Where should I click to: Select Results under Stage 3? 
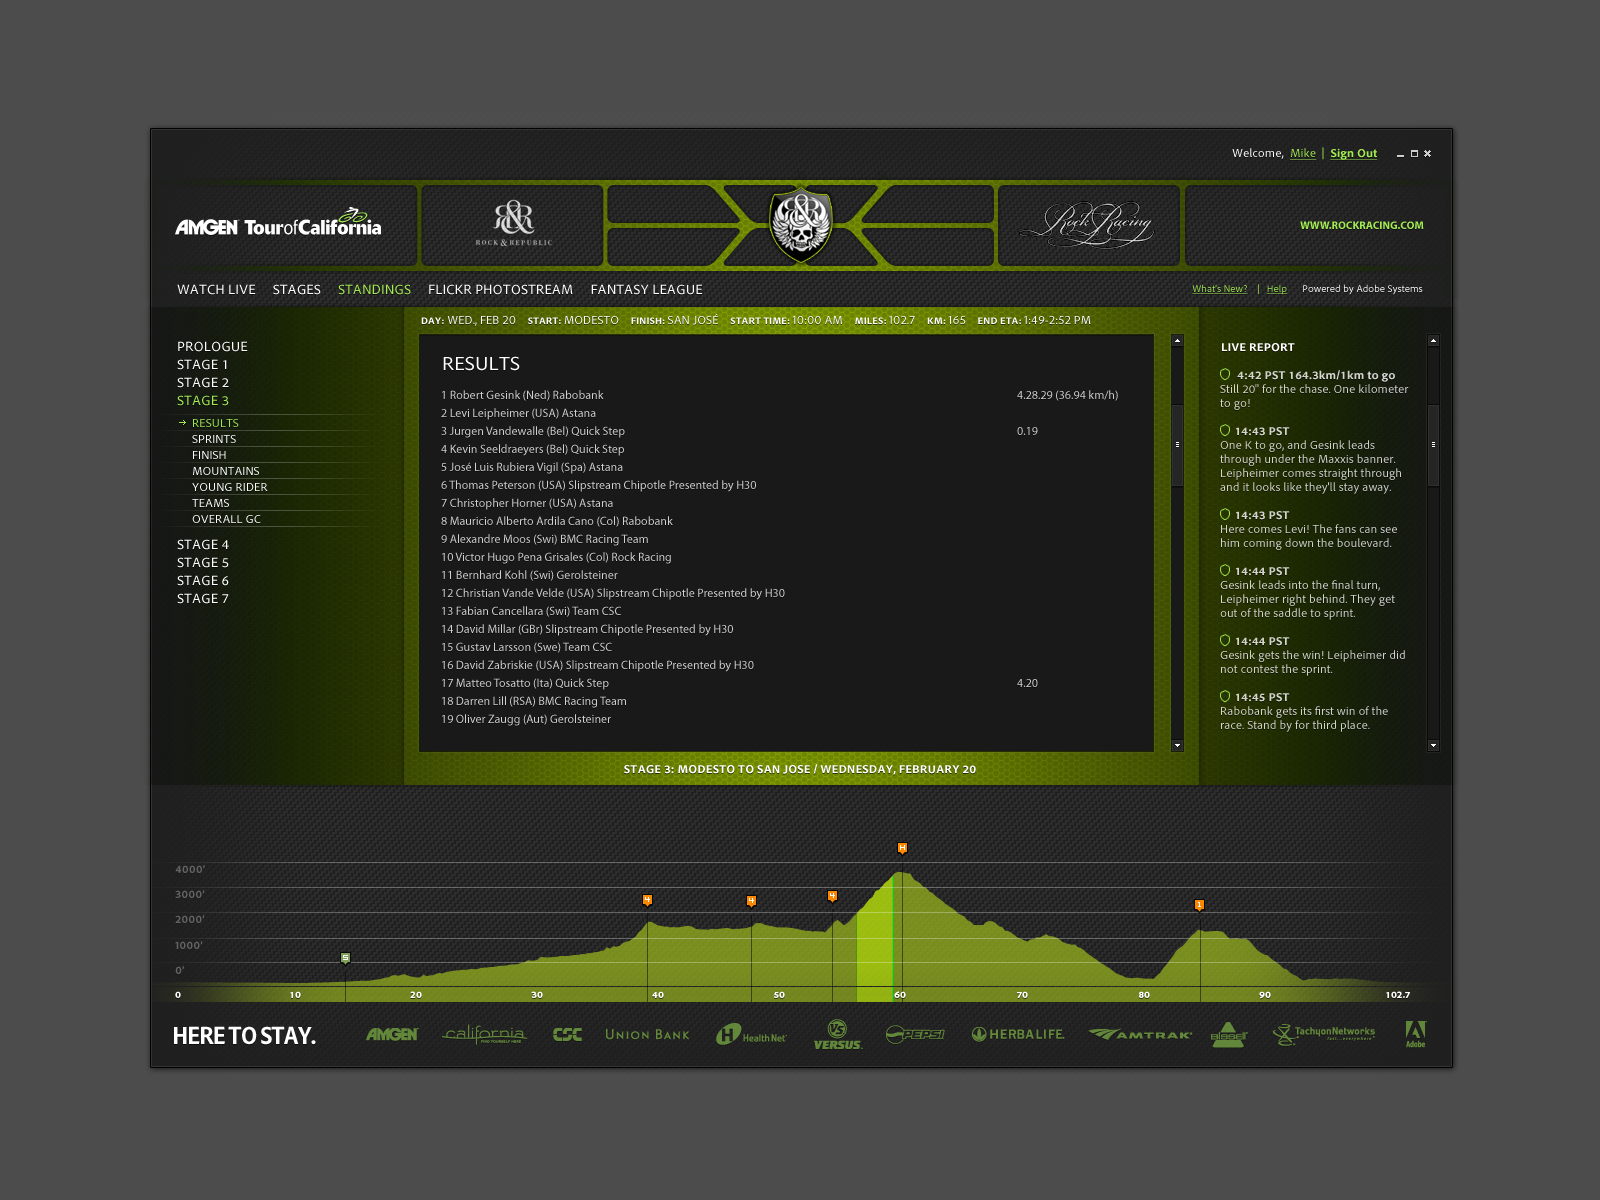[x=215, y=423]
